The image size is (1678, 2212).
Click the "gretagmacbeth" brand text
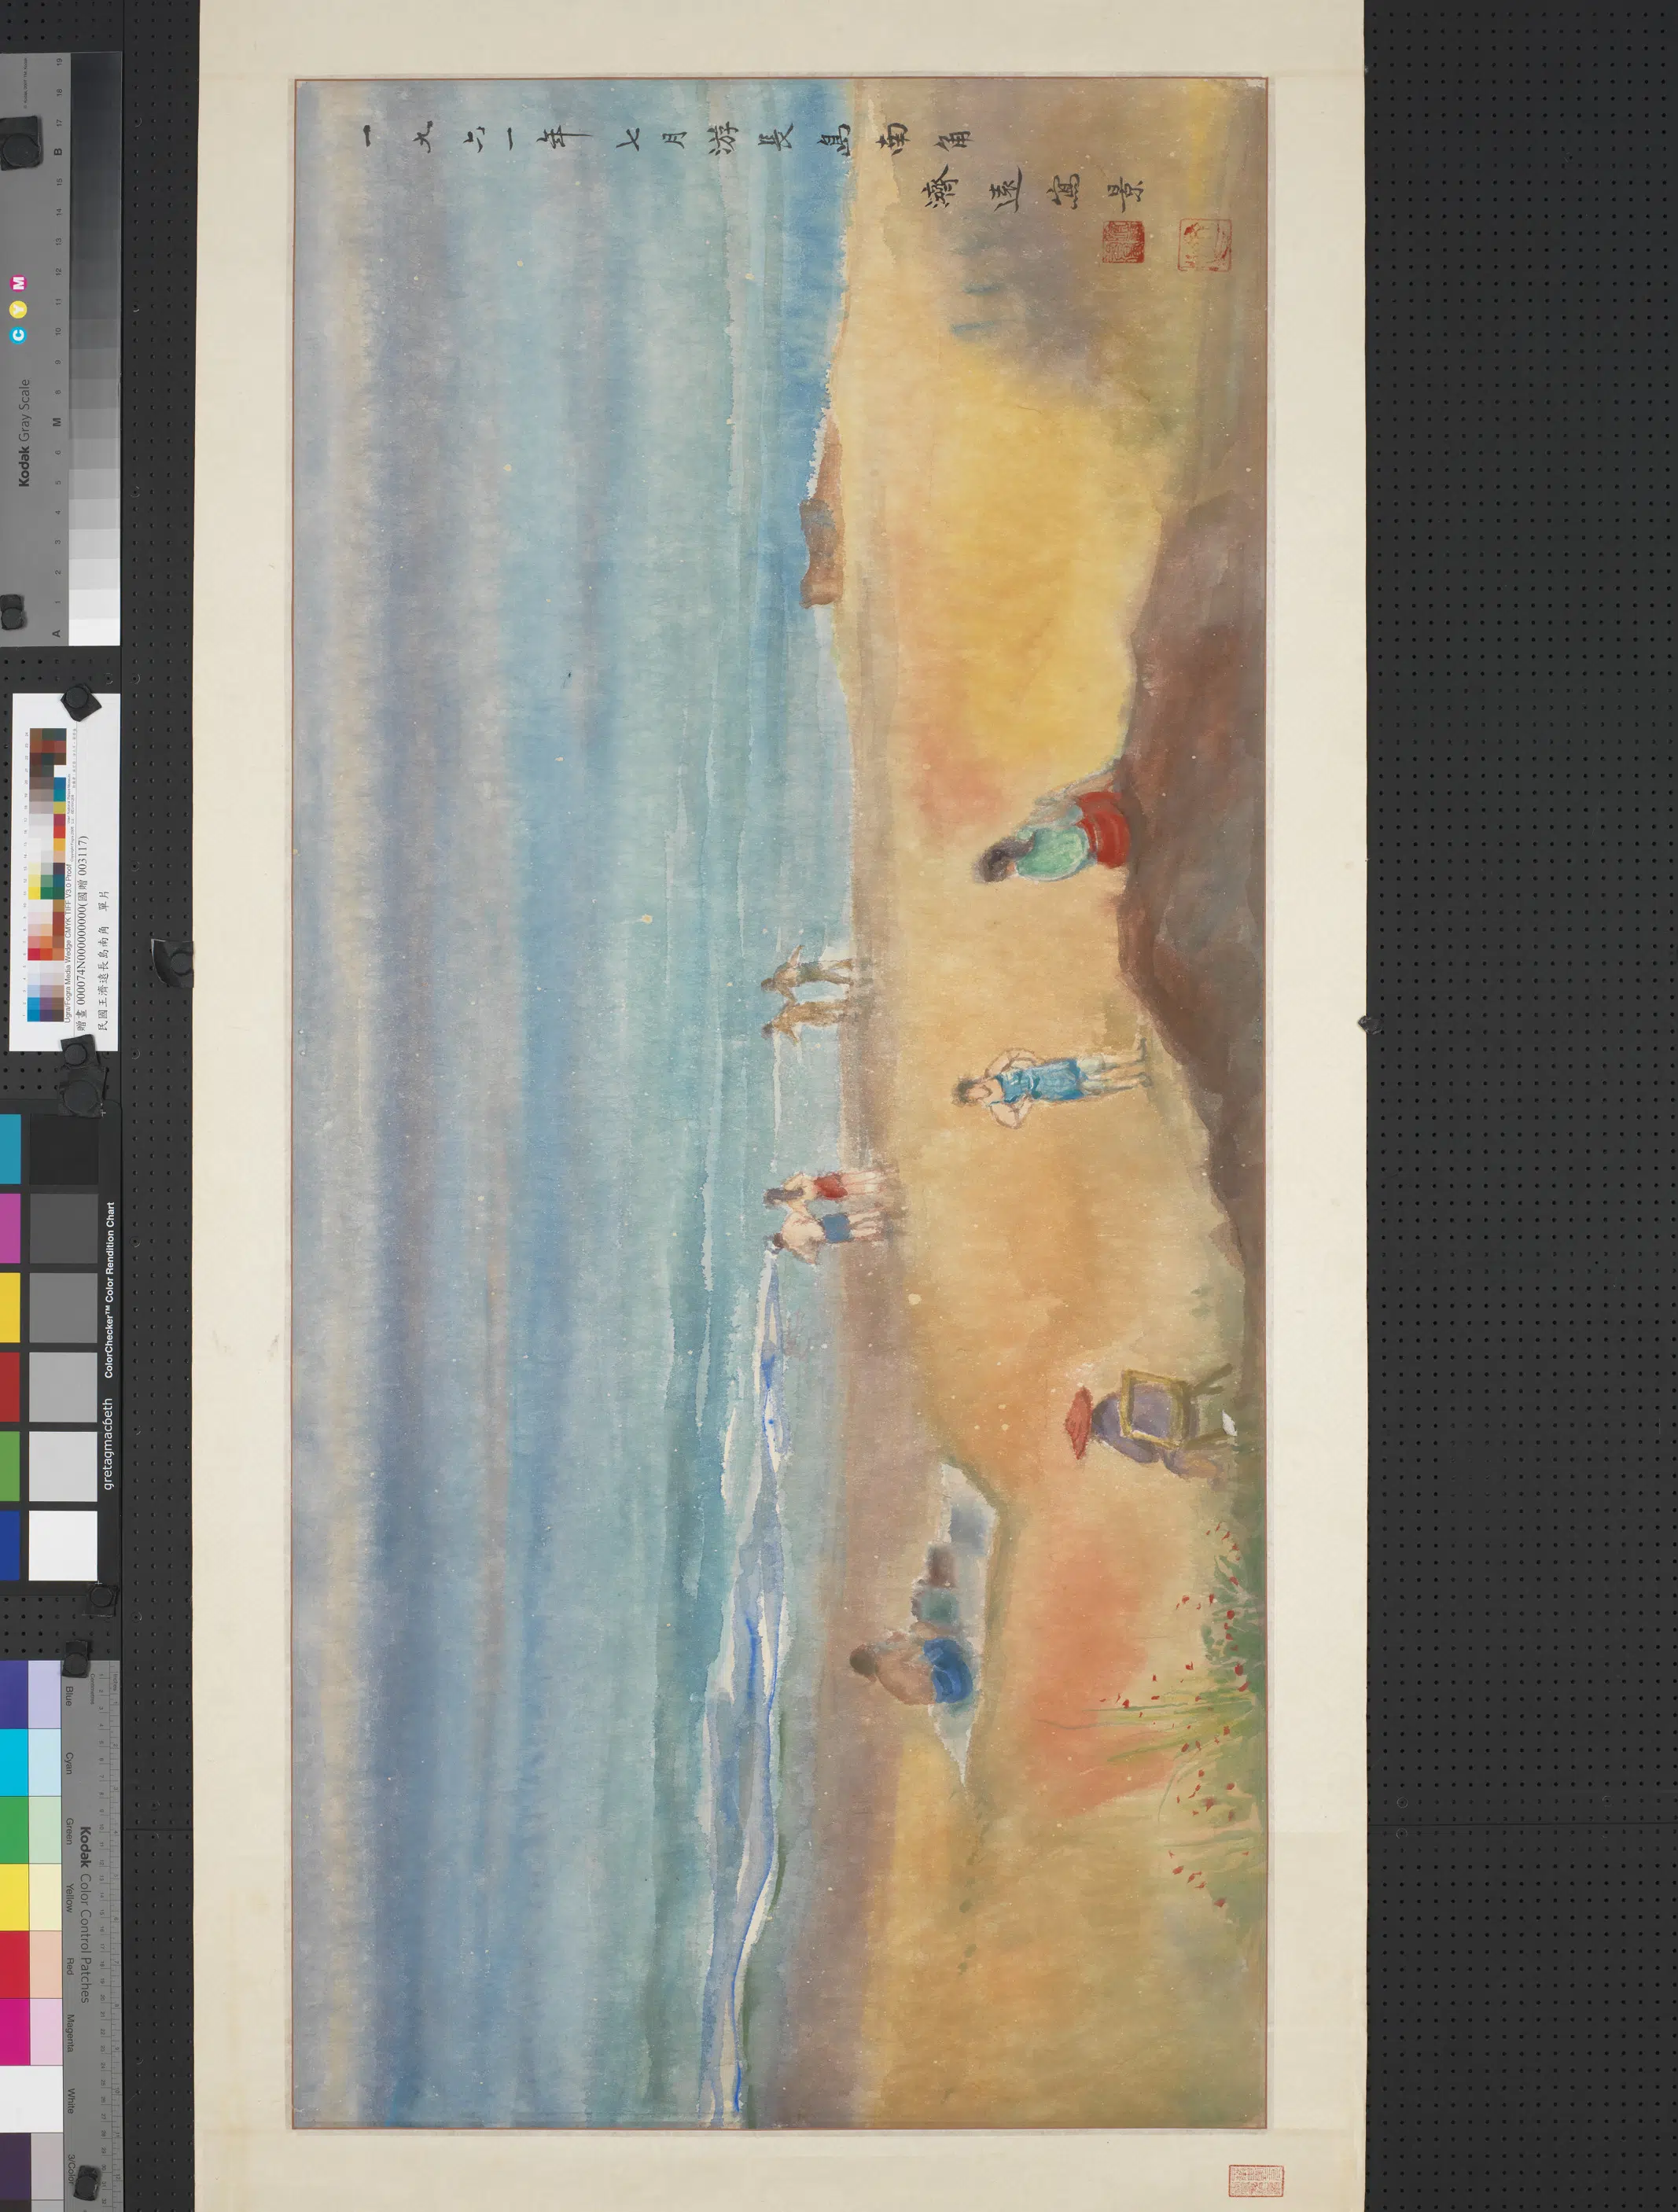pyautogui.click(x=108, y=1444)
